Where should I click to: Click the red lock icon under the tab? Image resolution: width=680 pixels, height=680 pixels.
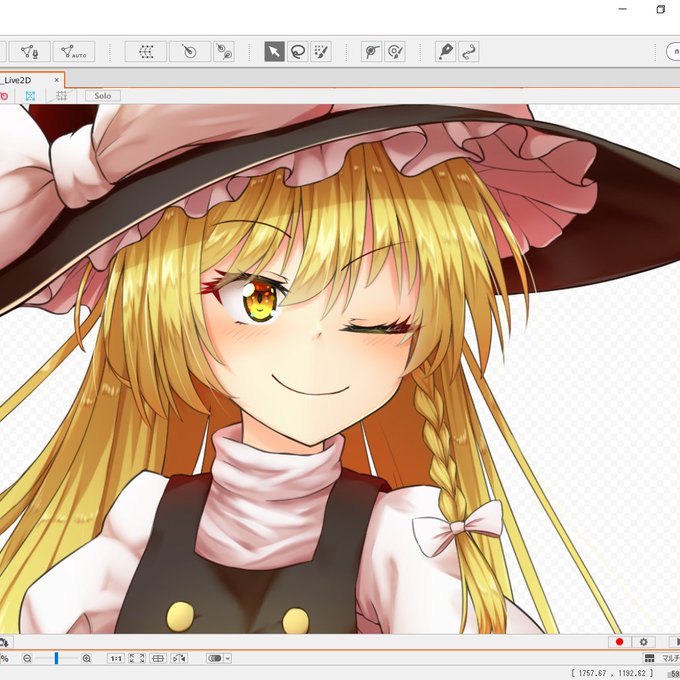click(x=4, y=96)
